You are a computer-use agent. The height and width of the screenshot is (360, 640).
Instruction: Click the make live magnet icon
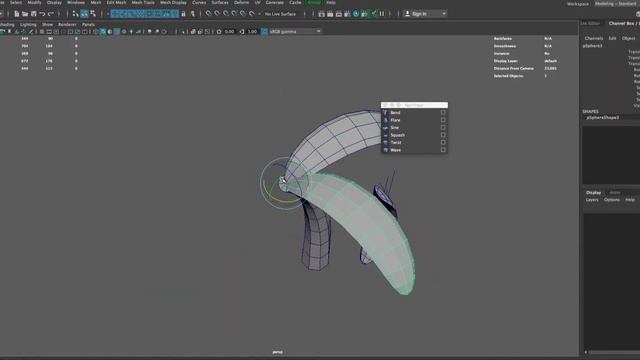252,14
